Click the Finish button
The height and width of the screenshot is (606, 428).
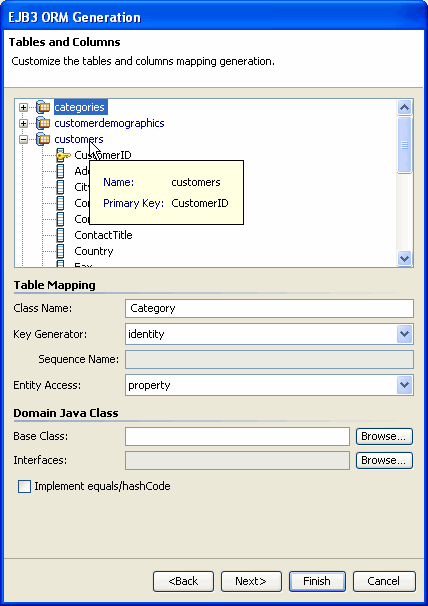click(317, 581)
